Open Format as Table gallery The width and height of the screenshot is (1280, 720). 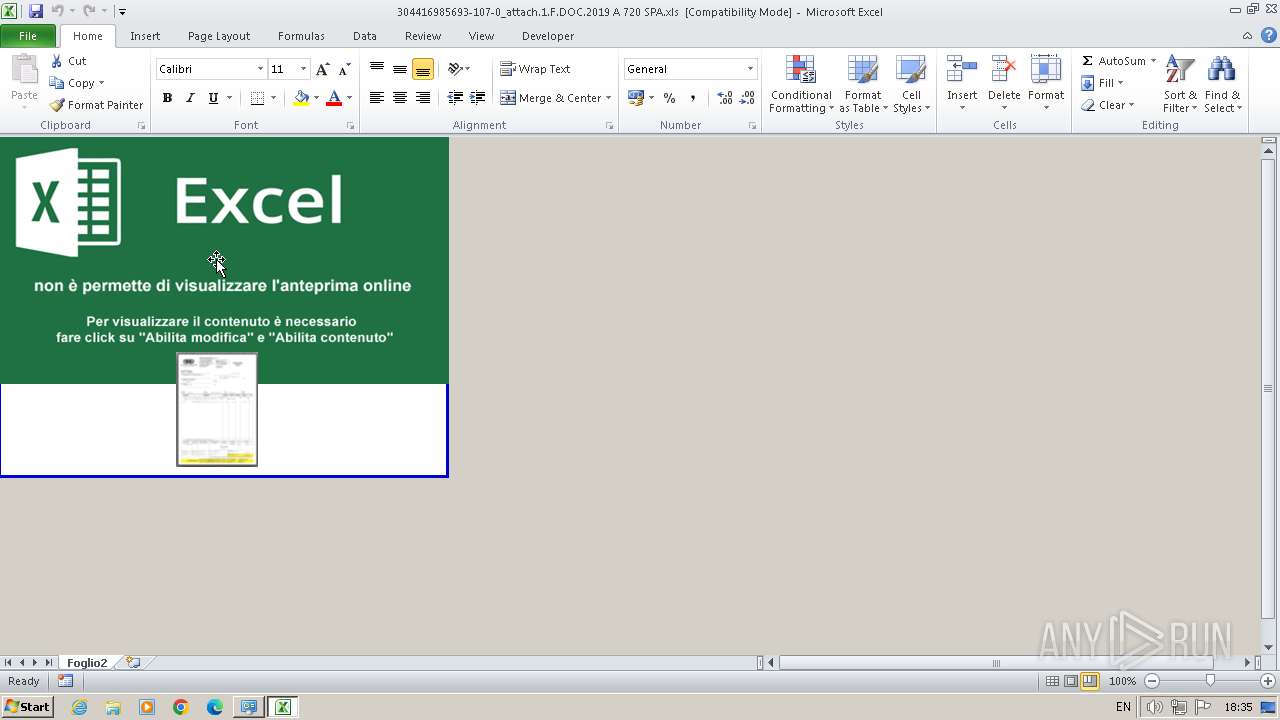(862, 84)
